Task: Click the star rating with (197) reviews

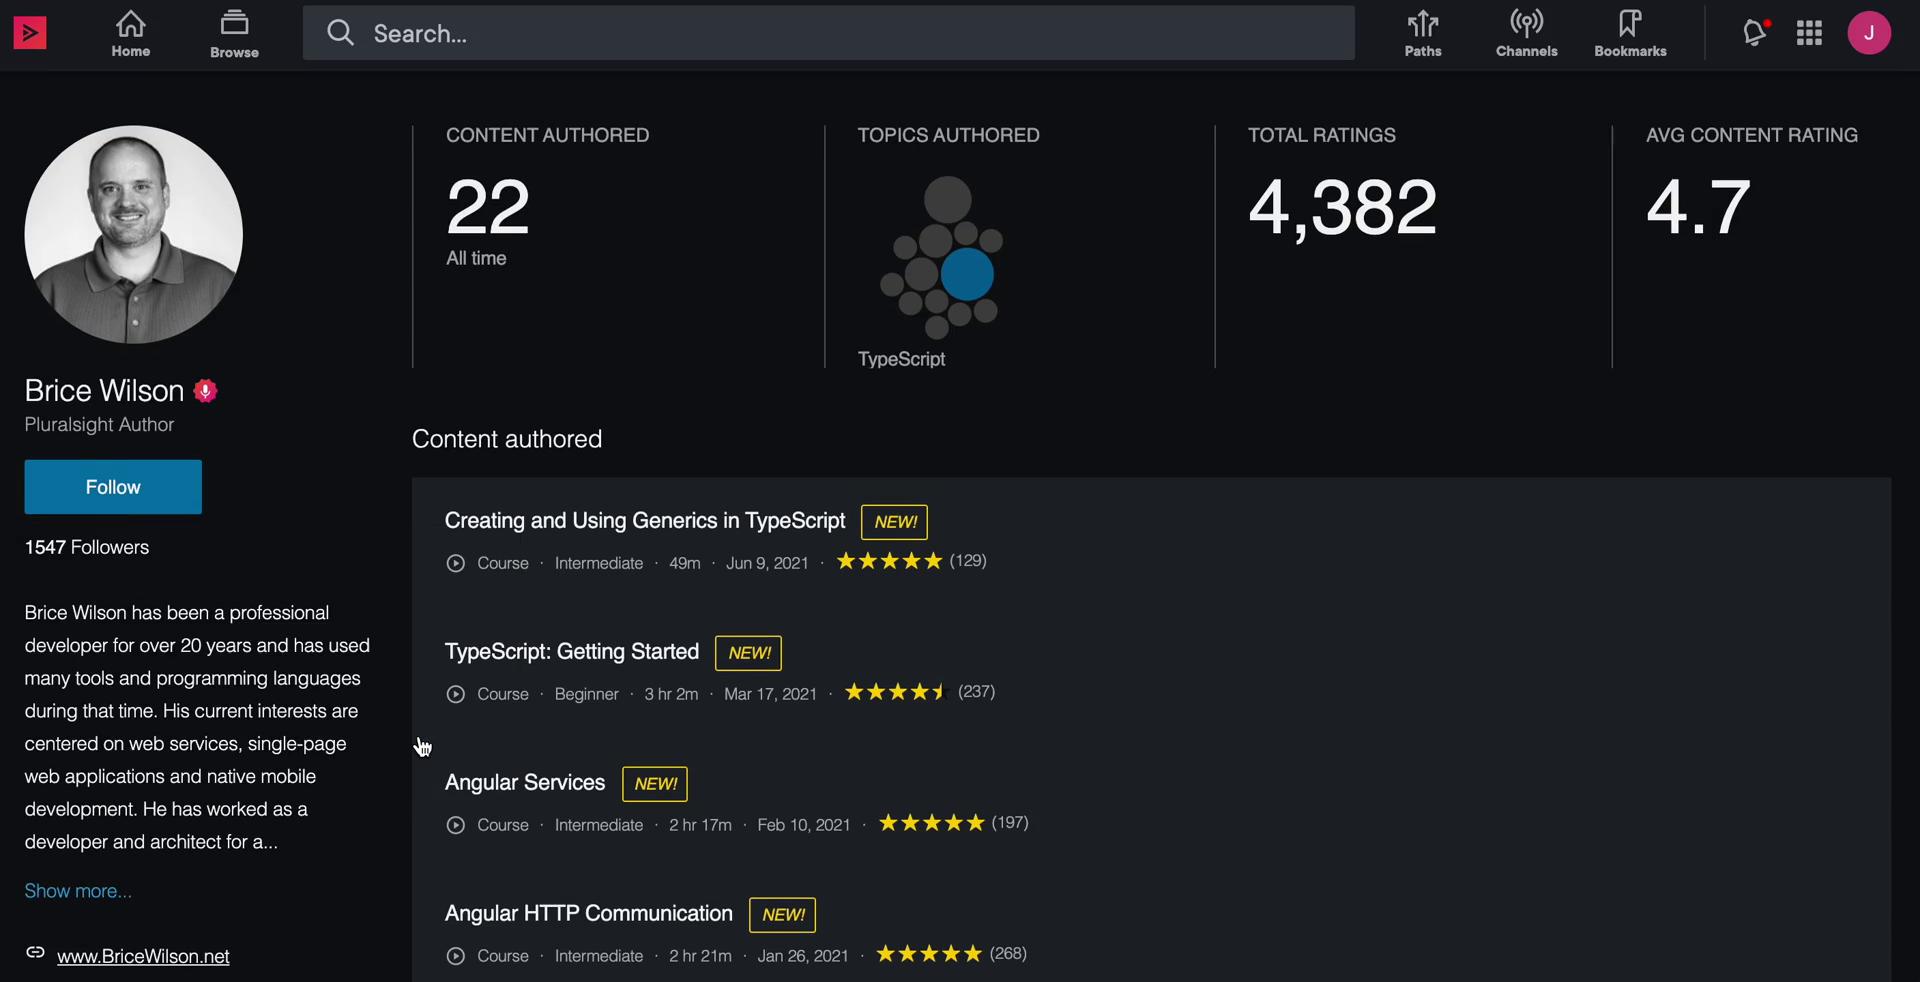Action: click(x=931, y=823)
